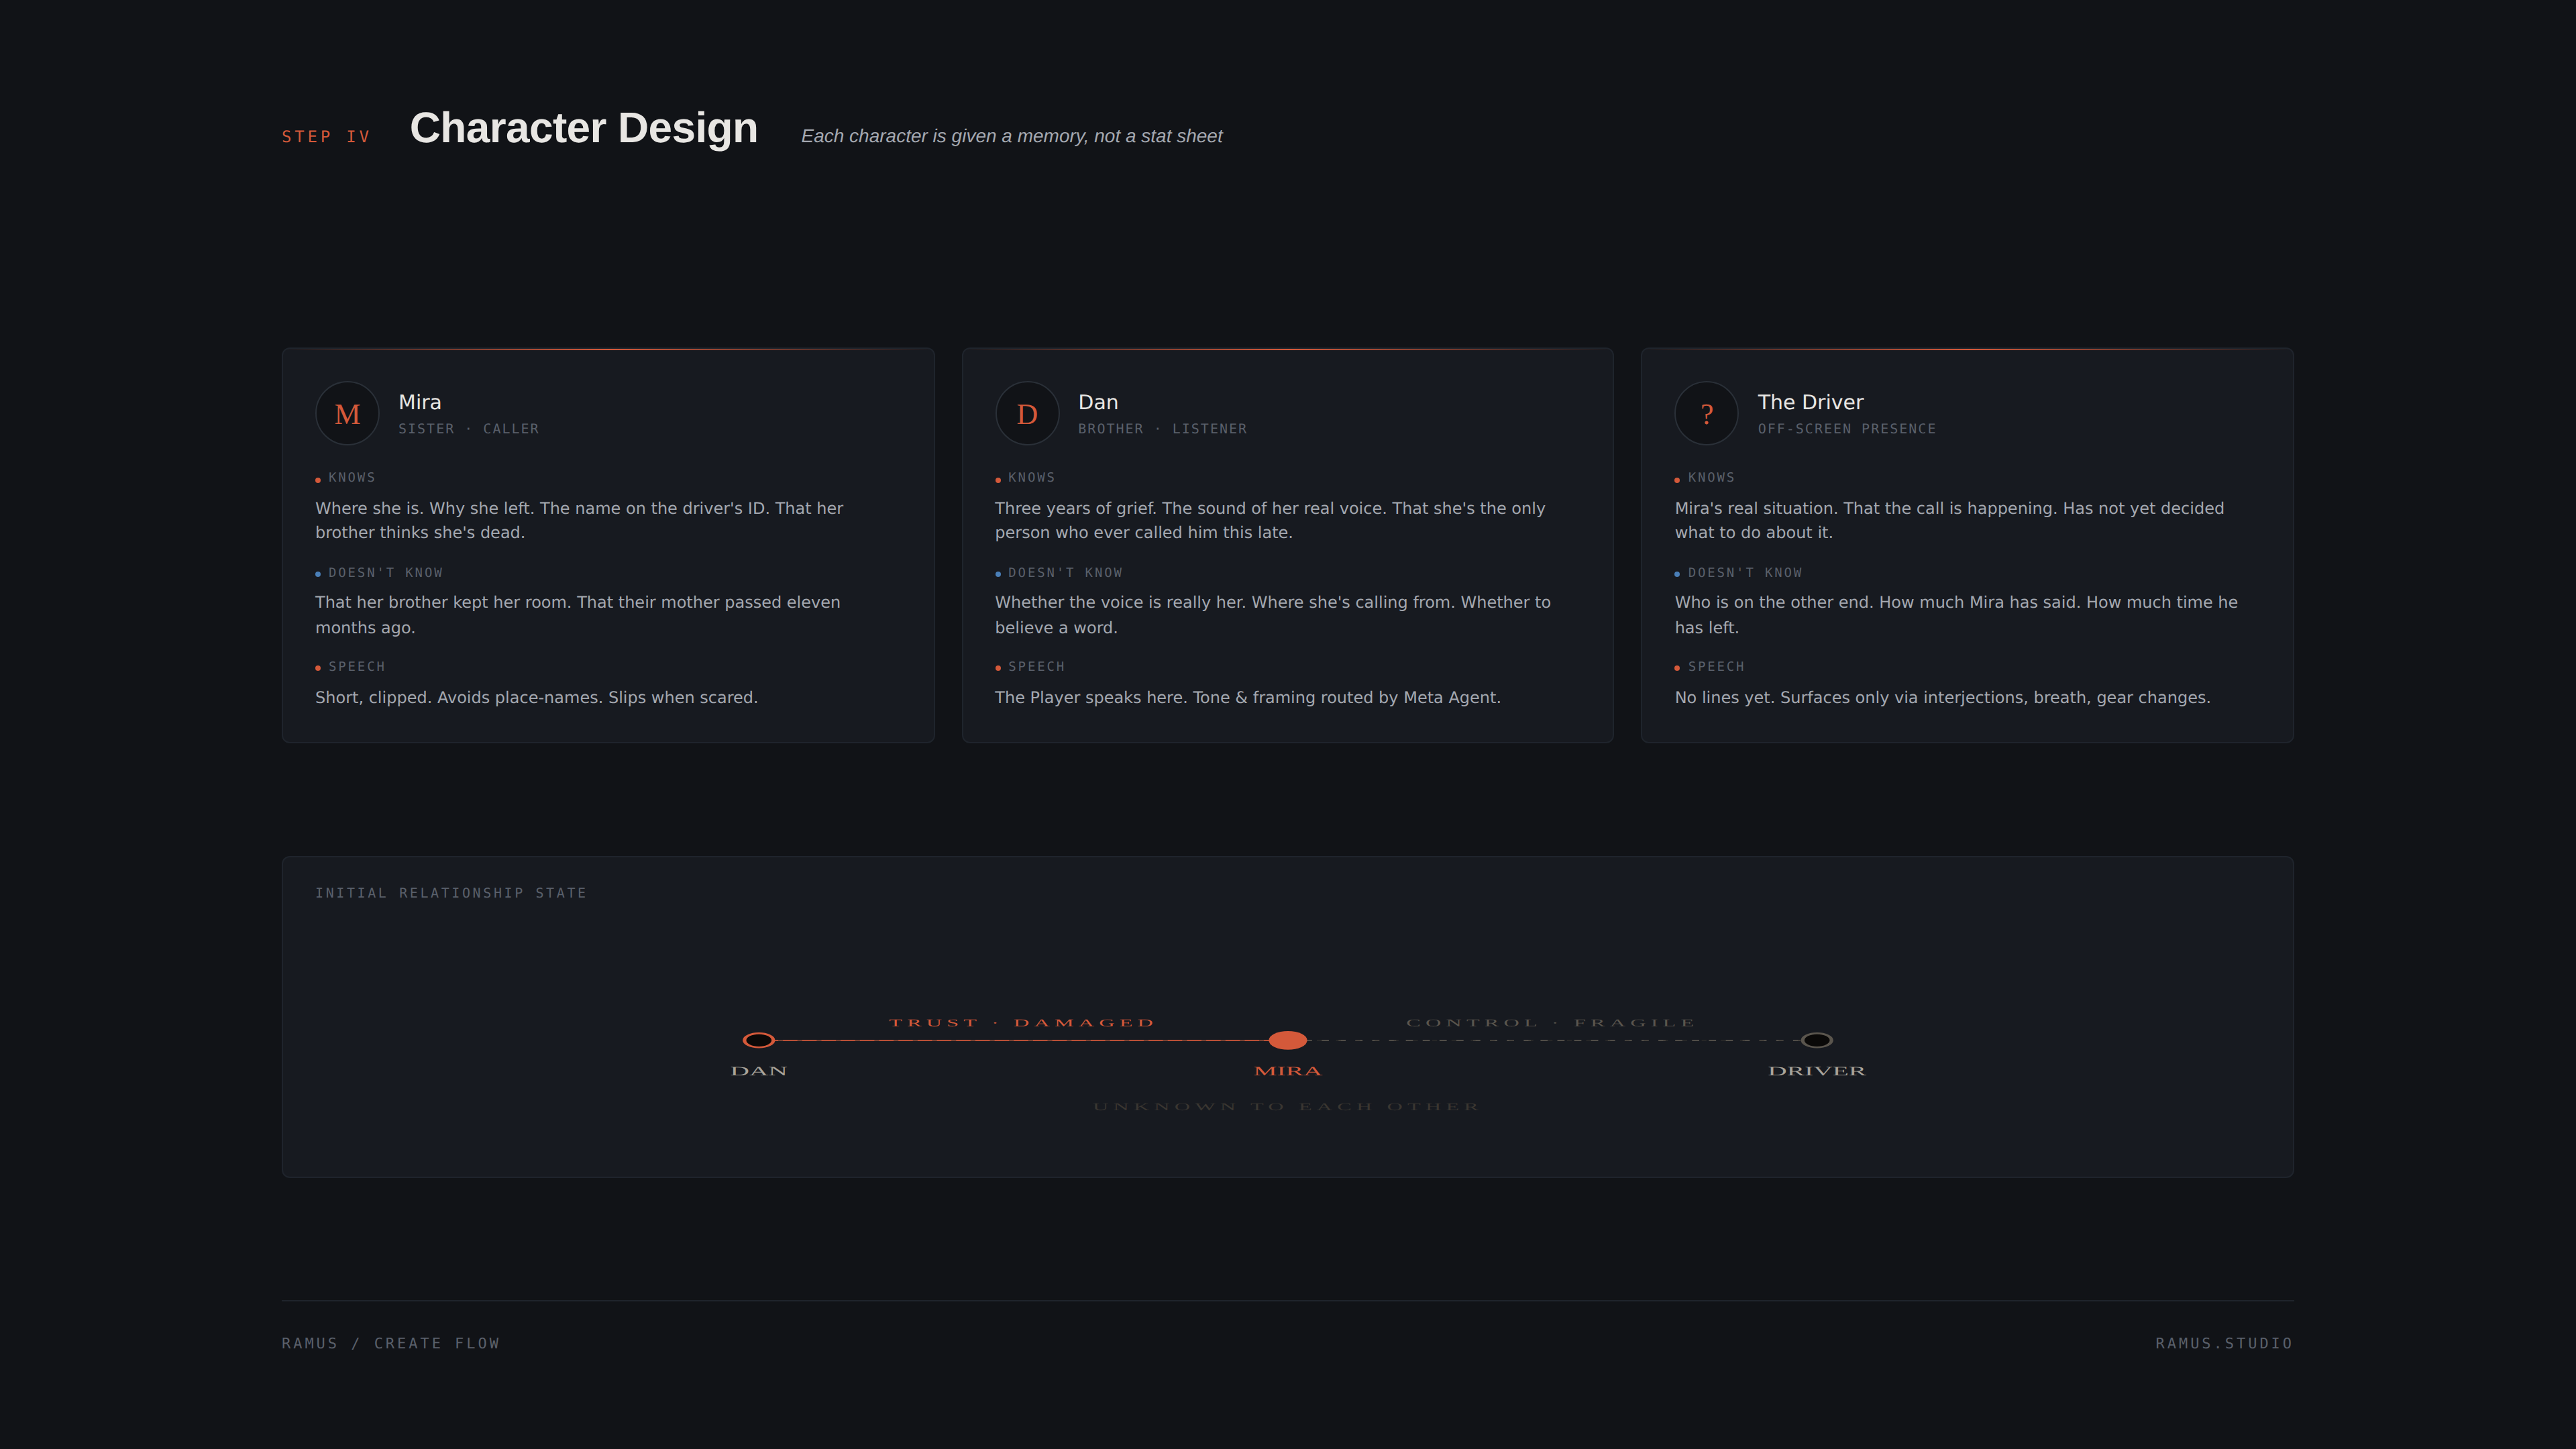Select the Driver node in relationship graph
2576x1449 pixels.
(x=1817, y=1040)
